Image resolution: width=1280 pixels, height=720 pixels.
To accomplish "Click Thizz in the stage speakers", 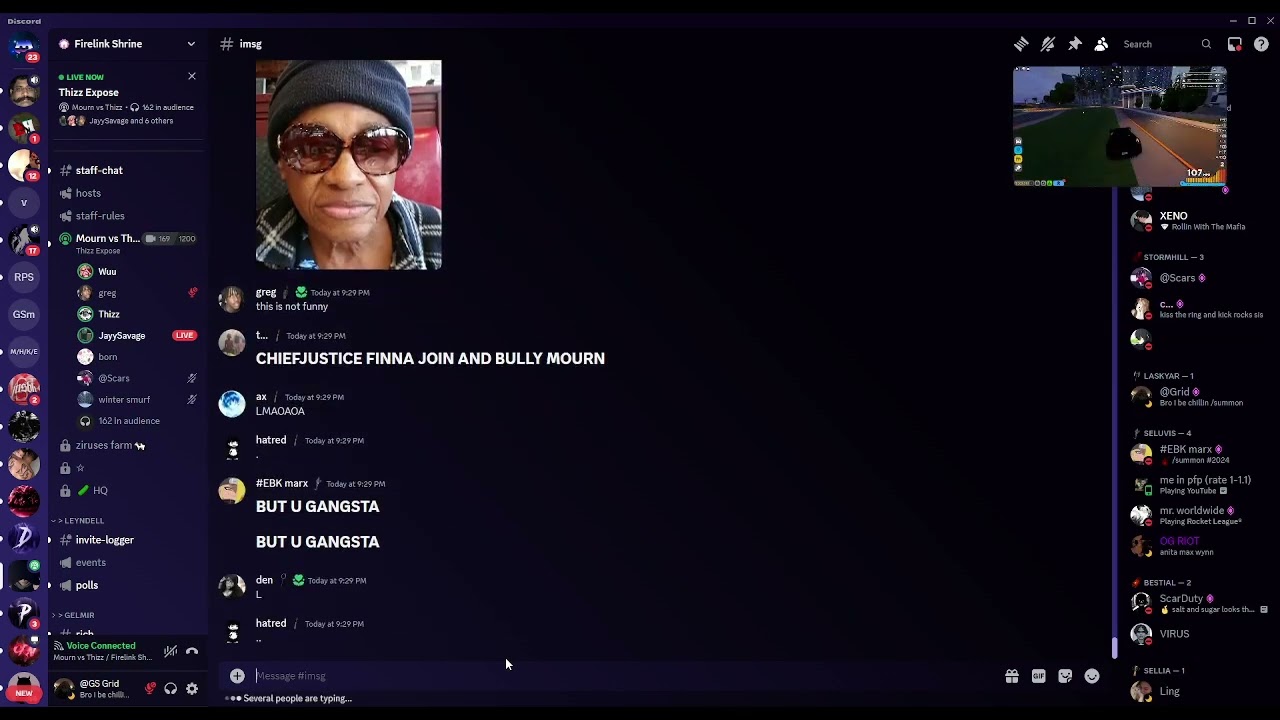I will pos(109,314).
